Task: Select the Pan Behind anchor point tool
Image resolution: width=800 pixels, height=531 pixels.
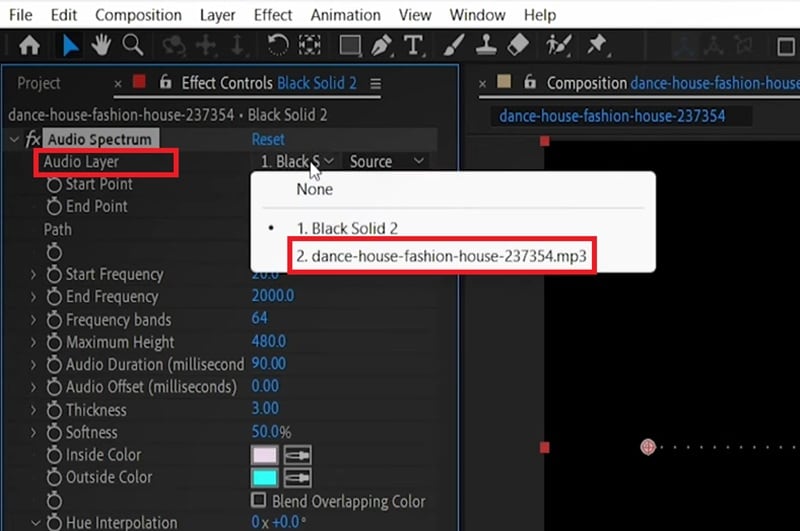Action: 310,45
